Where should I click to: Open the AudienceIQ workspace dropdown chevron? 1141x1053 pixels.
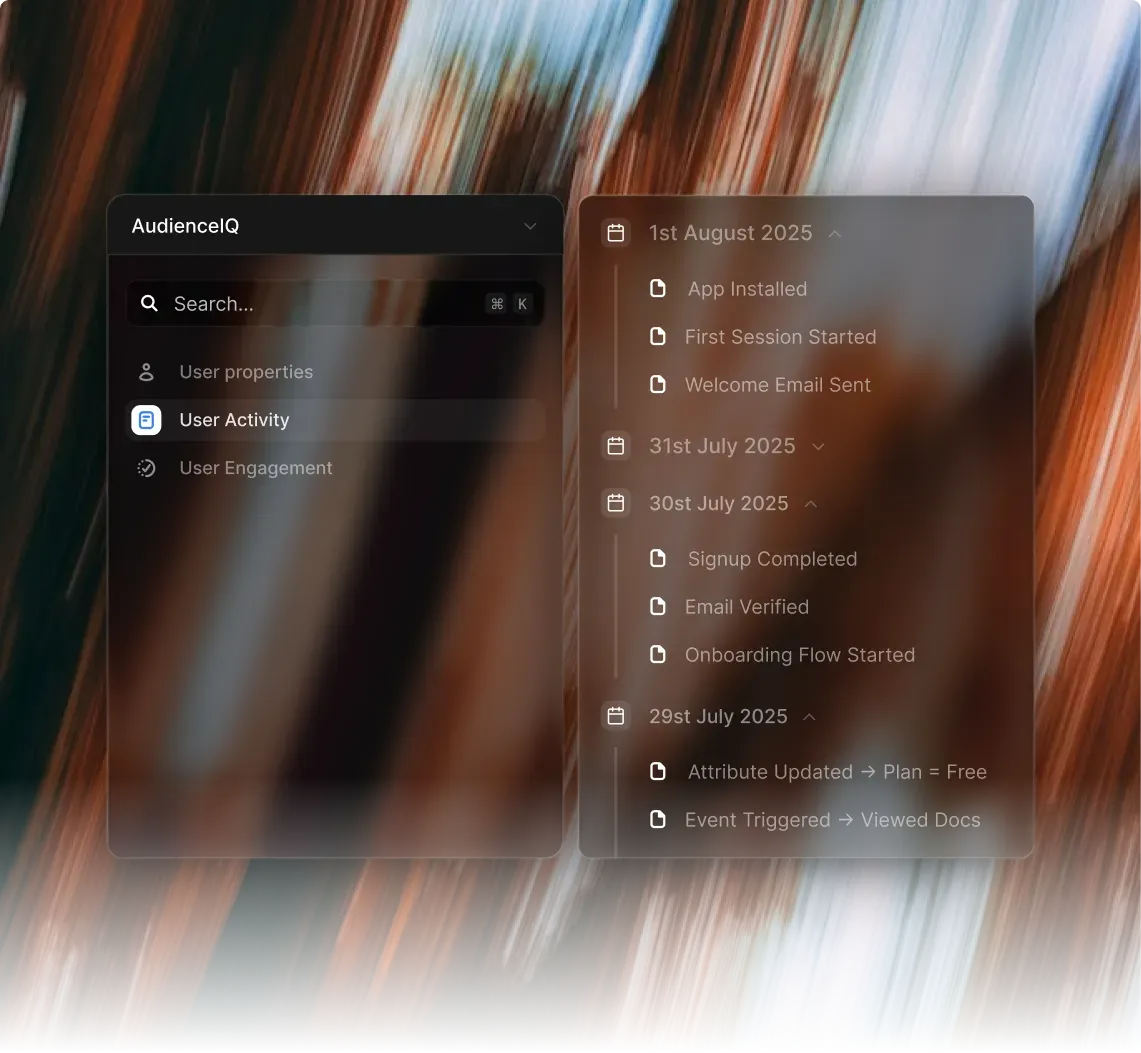click(530, 226)
